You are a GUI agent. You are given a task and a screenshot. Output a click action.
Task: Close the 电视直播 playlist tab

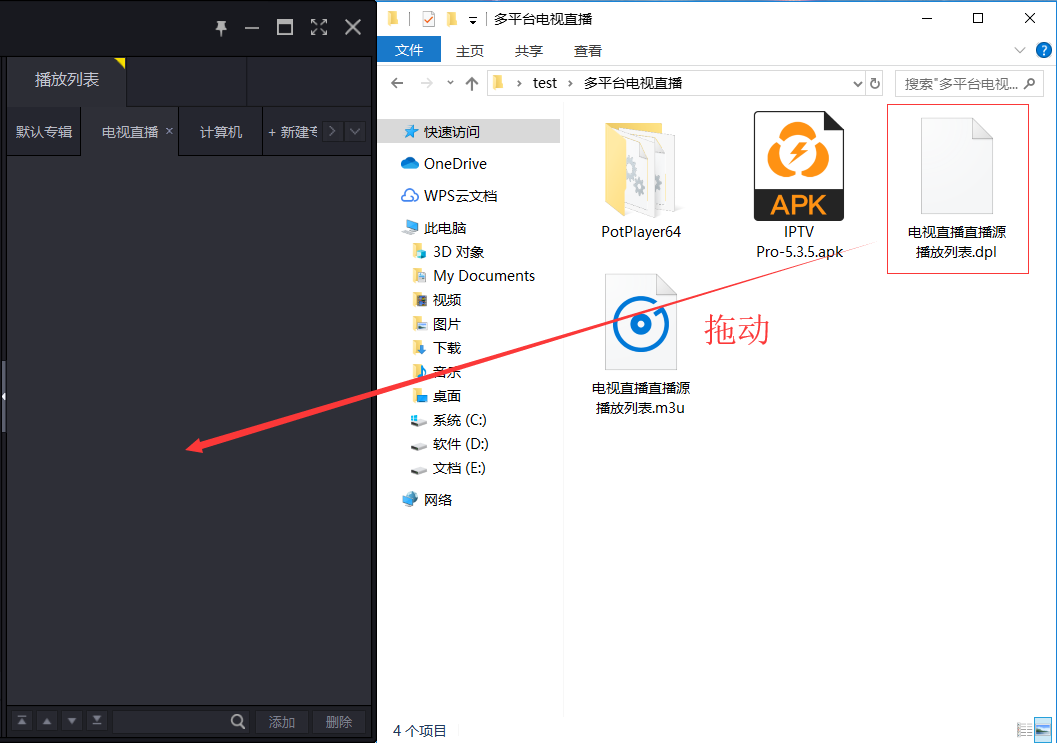coord(168,129)
